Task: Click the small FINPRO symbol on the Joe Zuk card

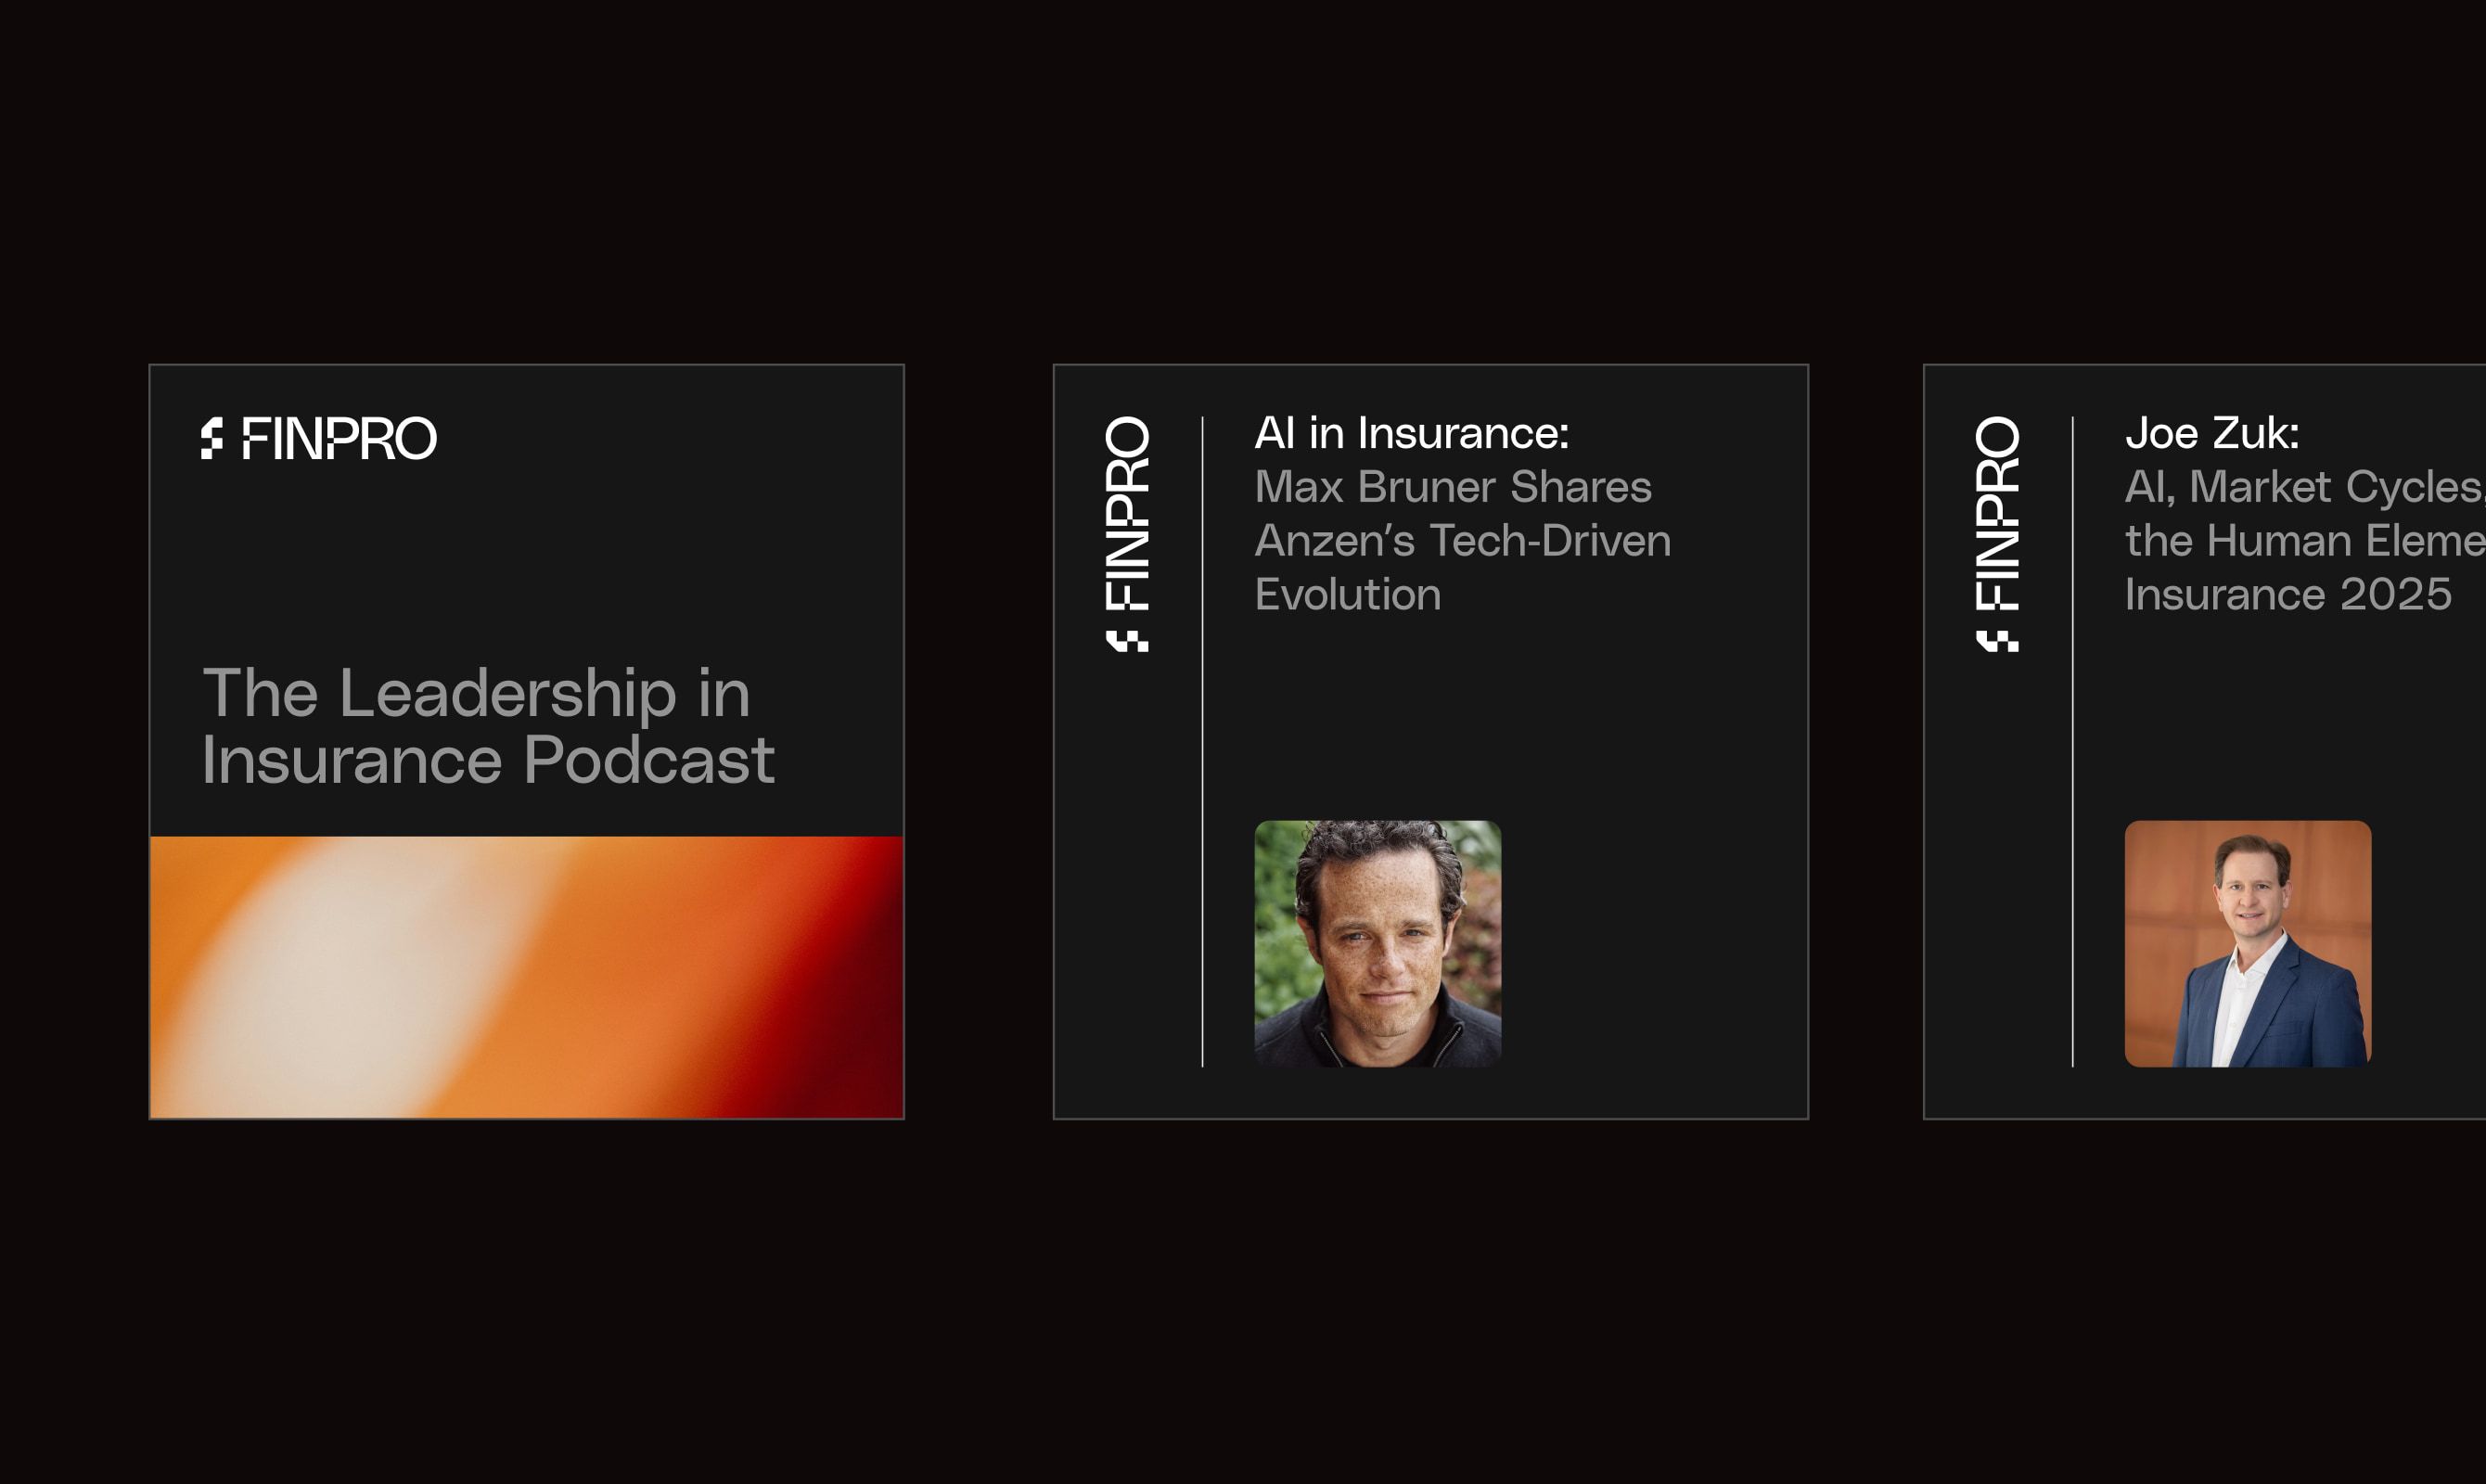Action: (1998, 641)
